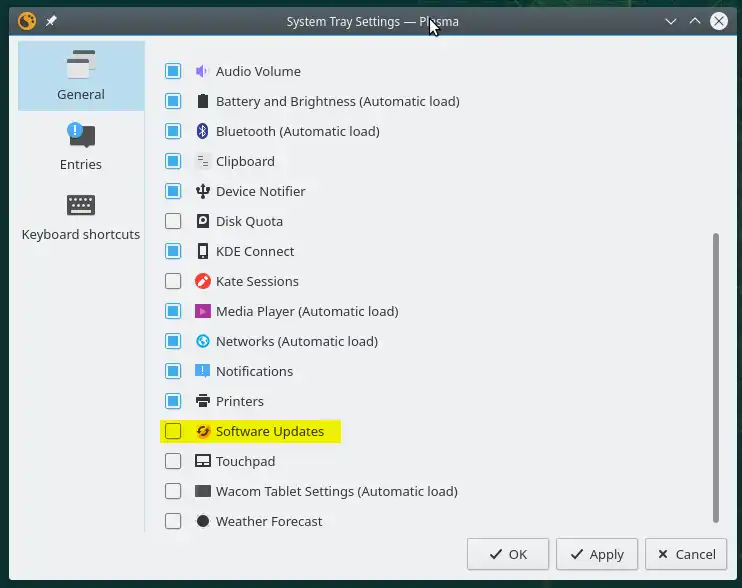Maximize the System Tray Settings window

click(695, 21)
